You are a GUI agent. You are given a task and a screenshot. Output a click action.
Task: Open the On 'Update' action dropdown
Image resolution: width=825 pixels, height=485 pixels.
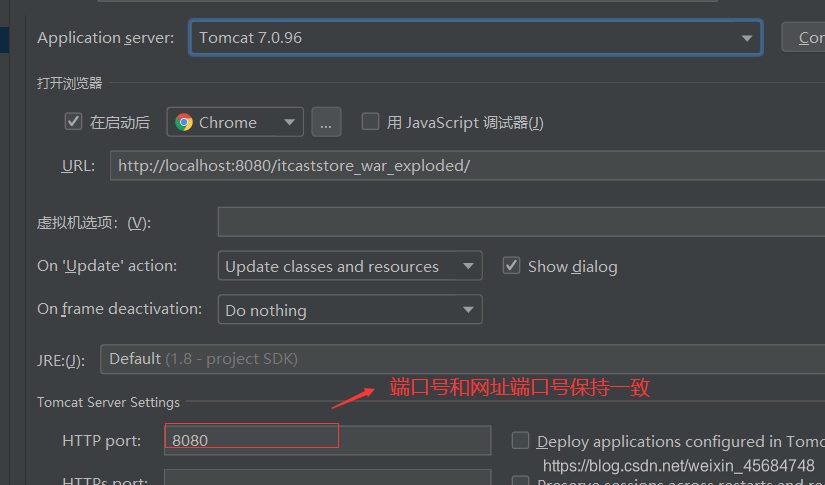point(350,266)
